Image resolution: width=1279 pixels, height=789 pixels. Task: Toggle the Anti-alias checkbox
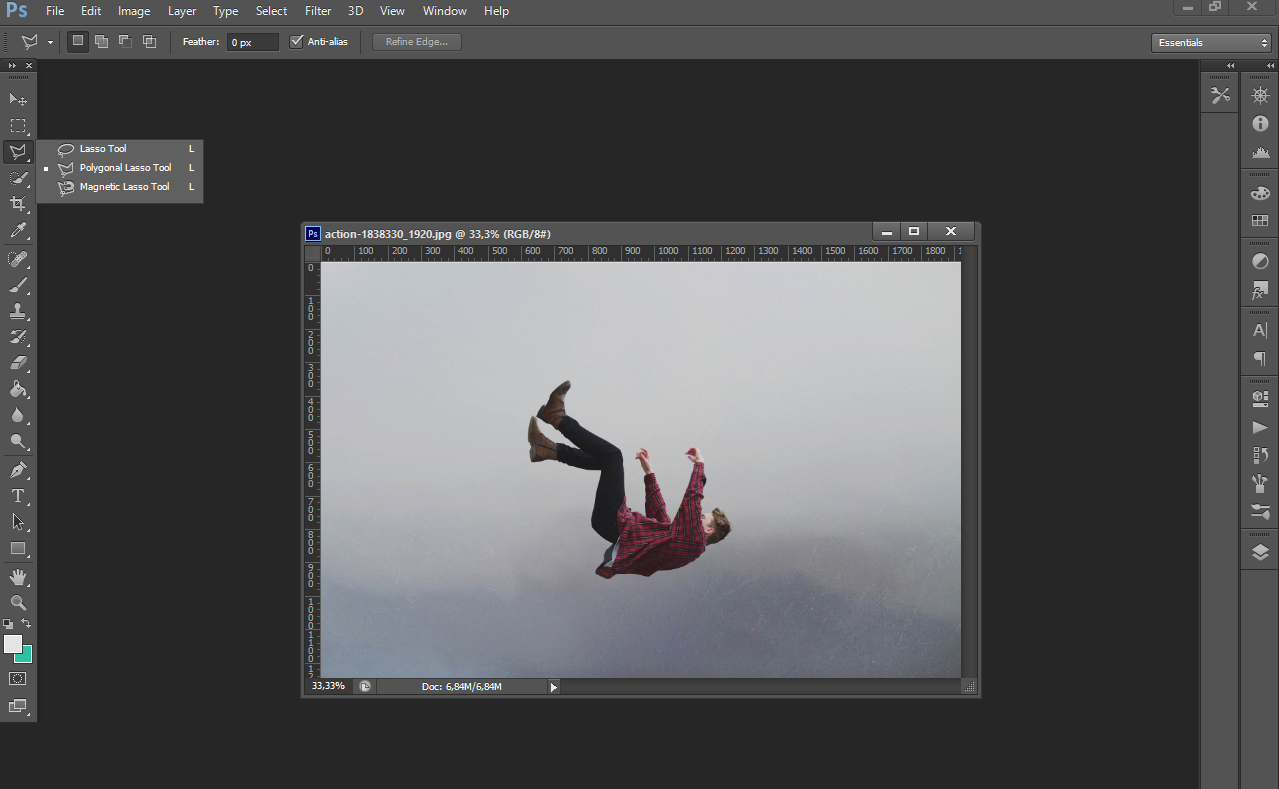[x=296, y=42]
